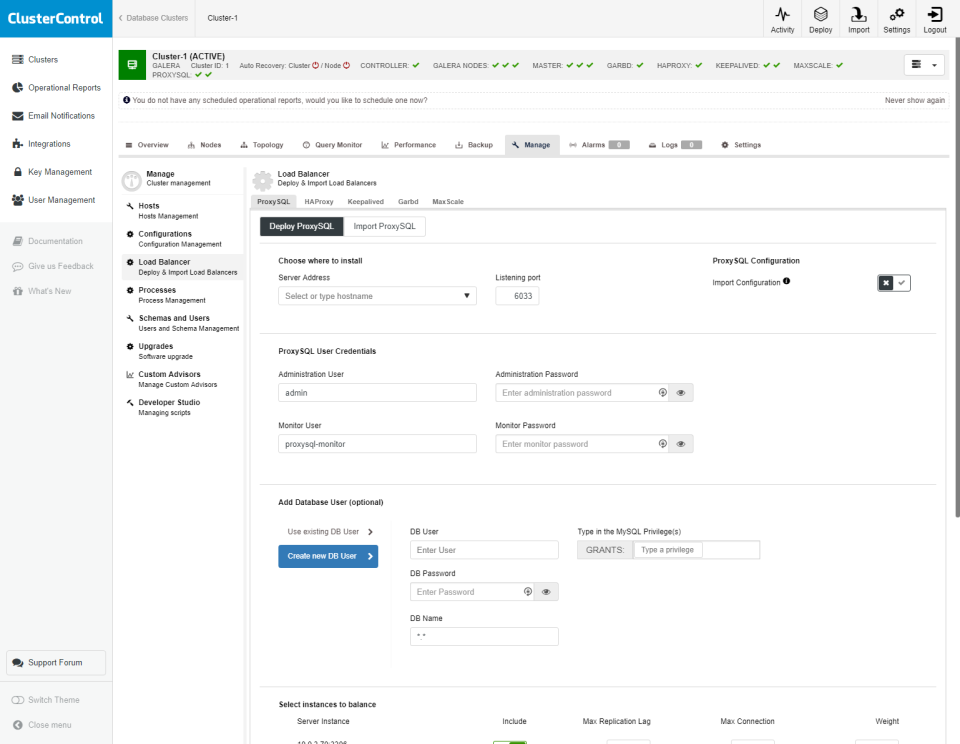Switch to the Nodes tab
The height and width of the screenshot is (744, 960).
click(x=204, y=145)
